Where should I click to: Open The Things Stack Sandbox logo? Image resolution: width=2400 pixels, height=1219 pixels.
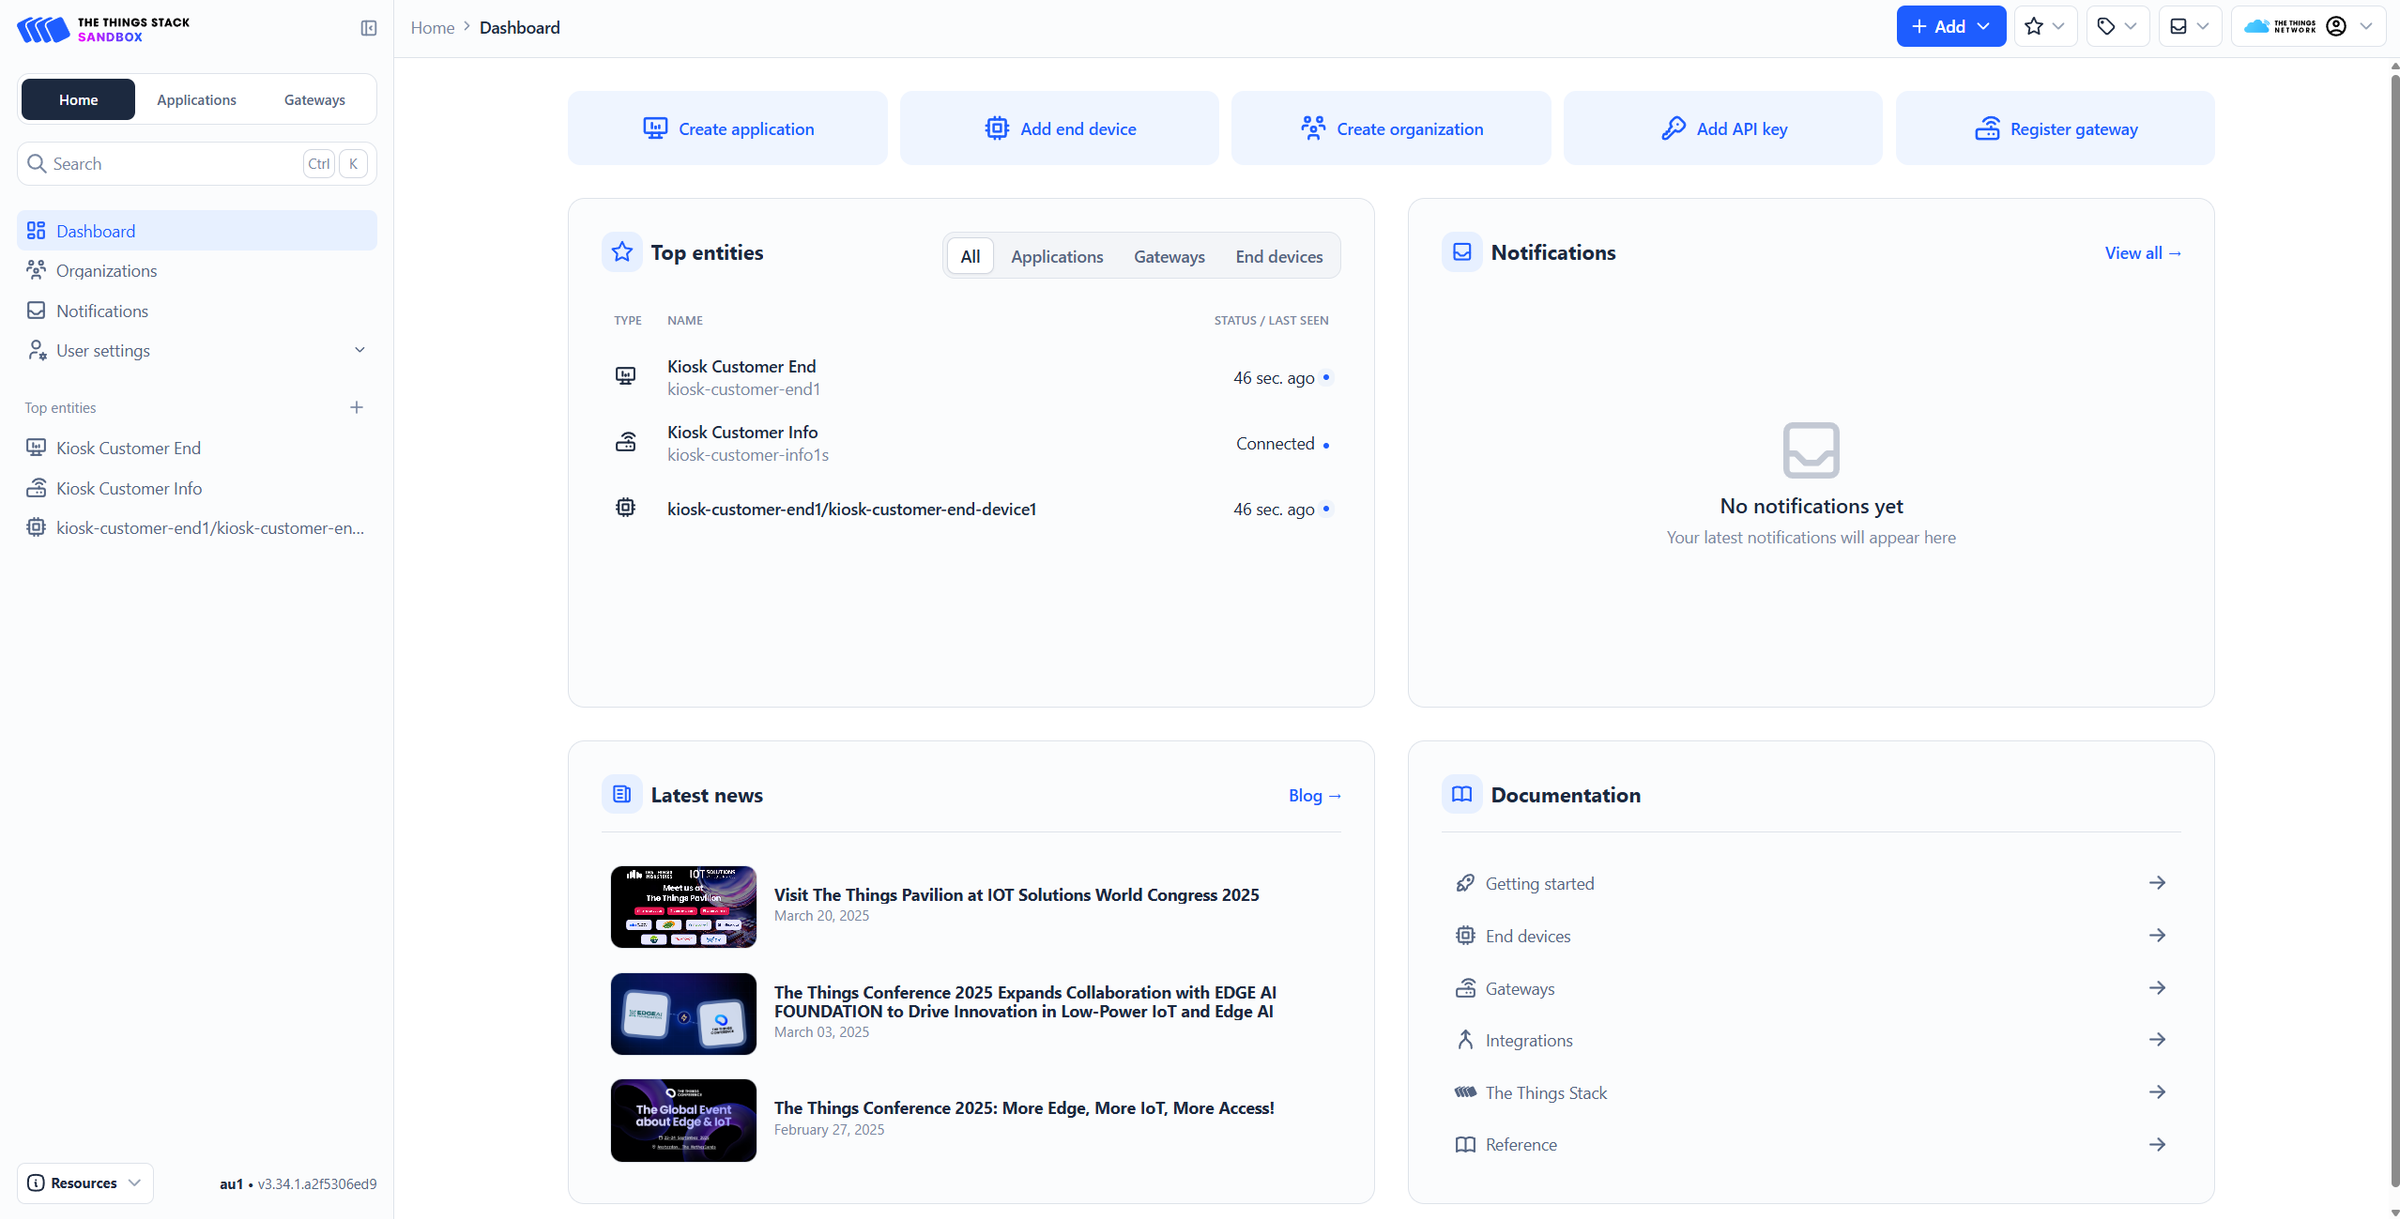[103, 29]
